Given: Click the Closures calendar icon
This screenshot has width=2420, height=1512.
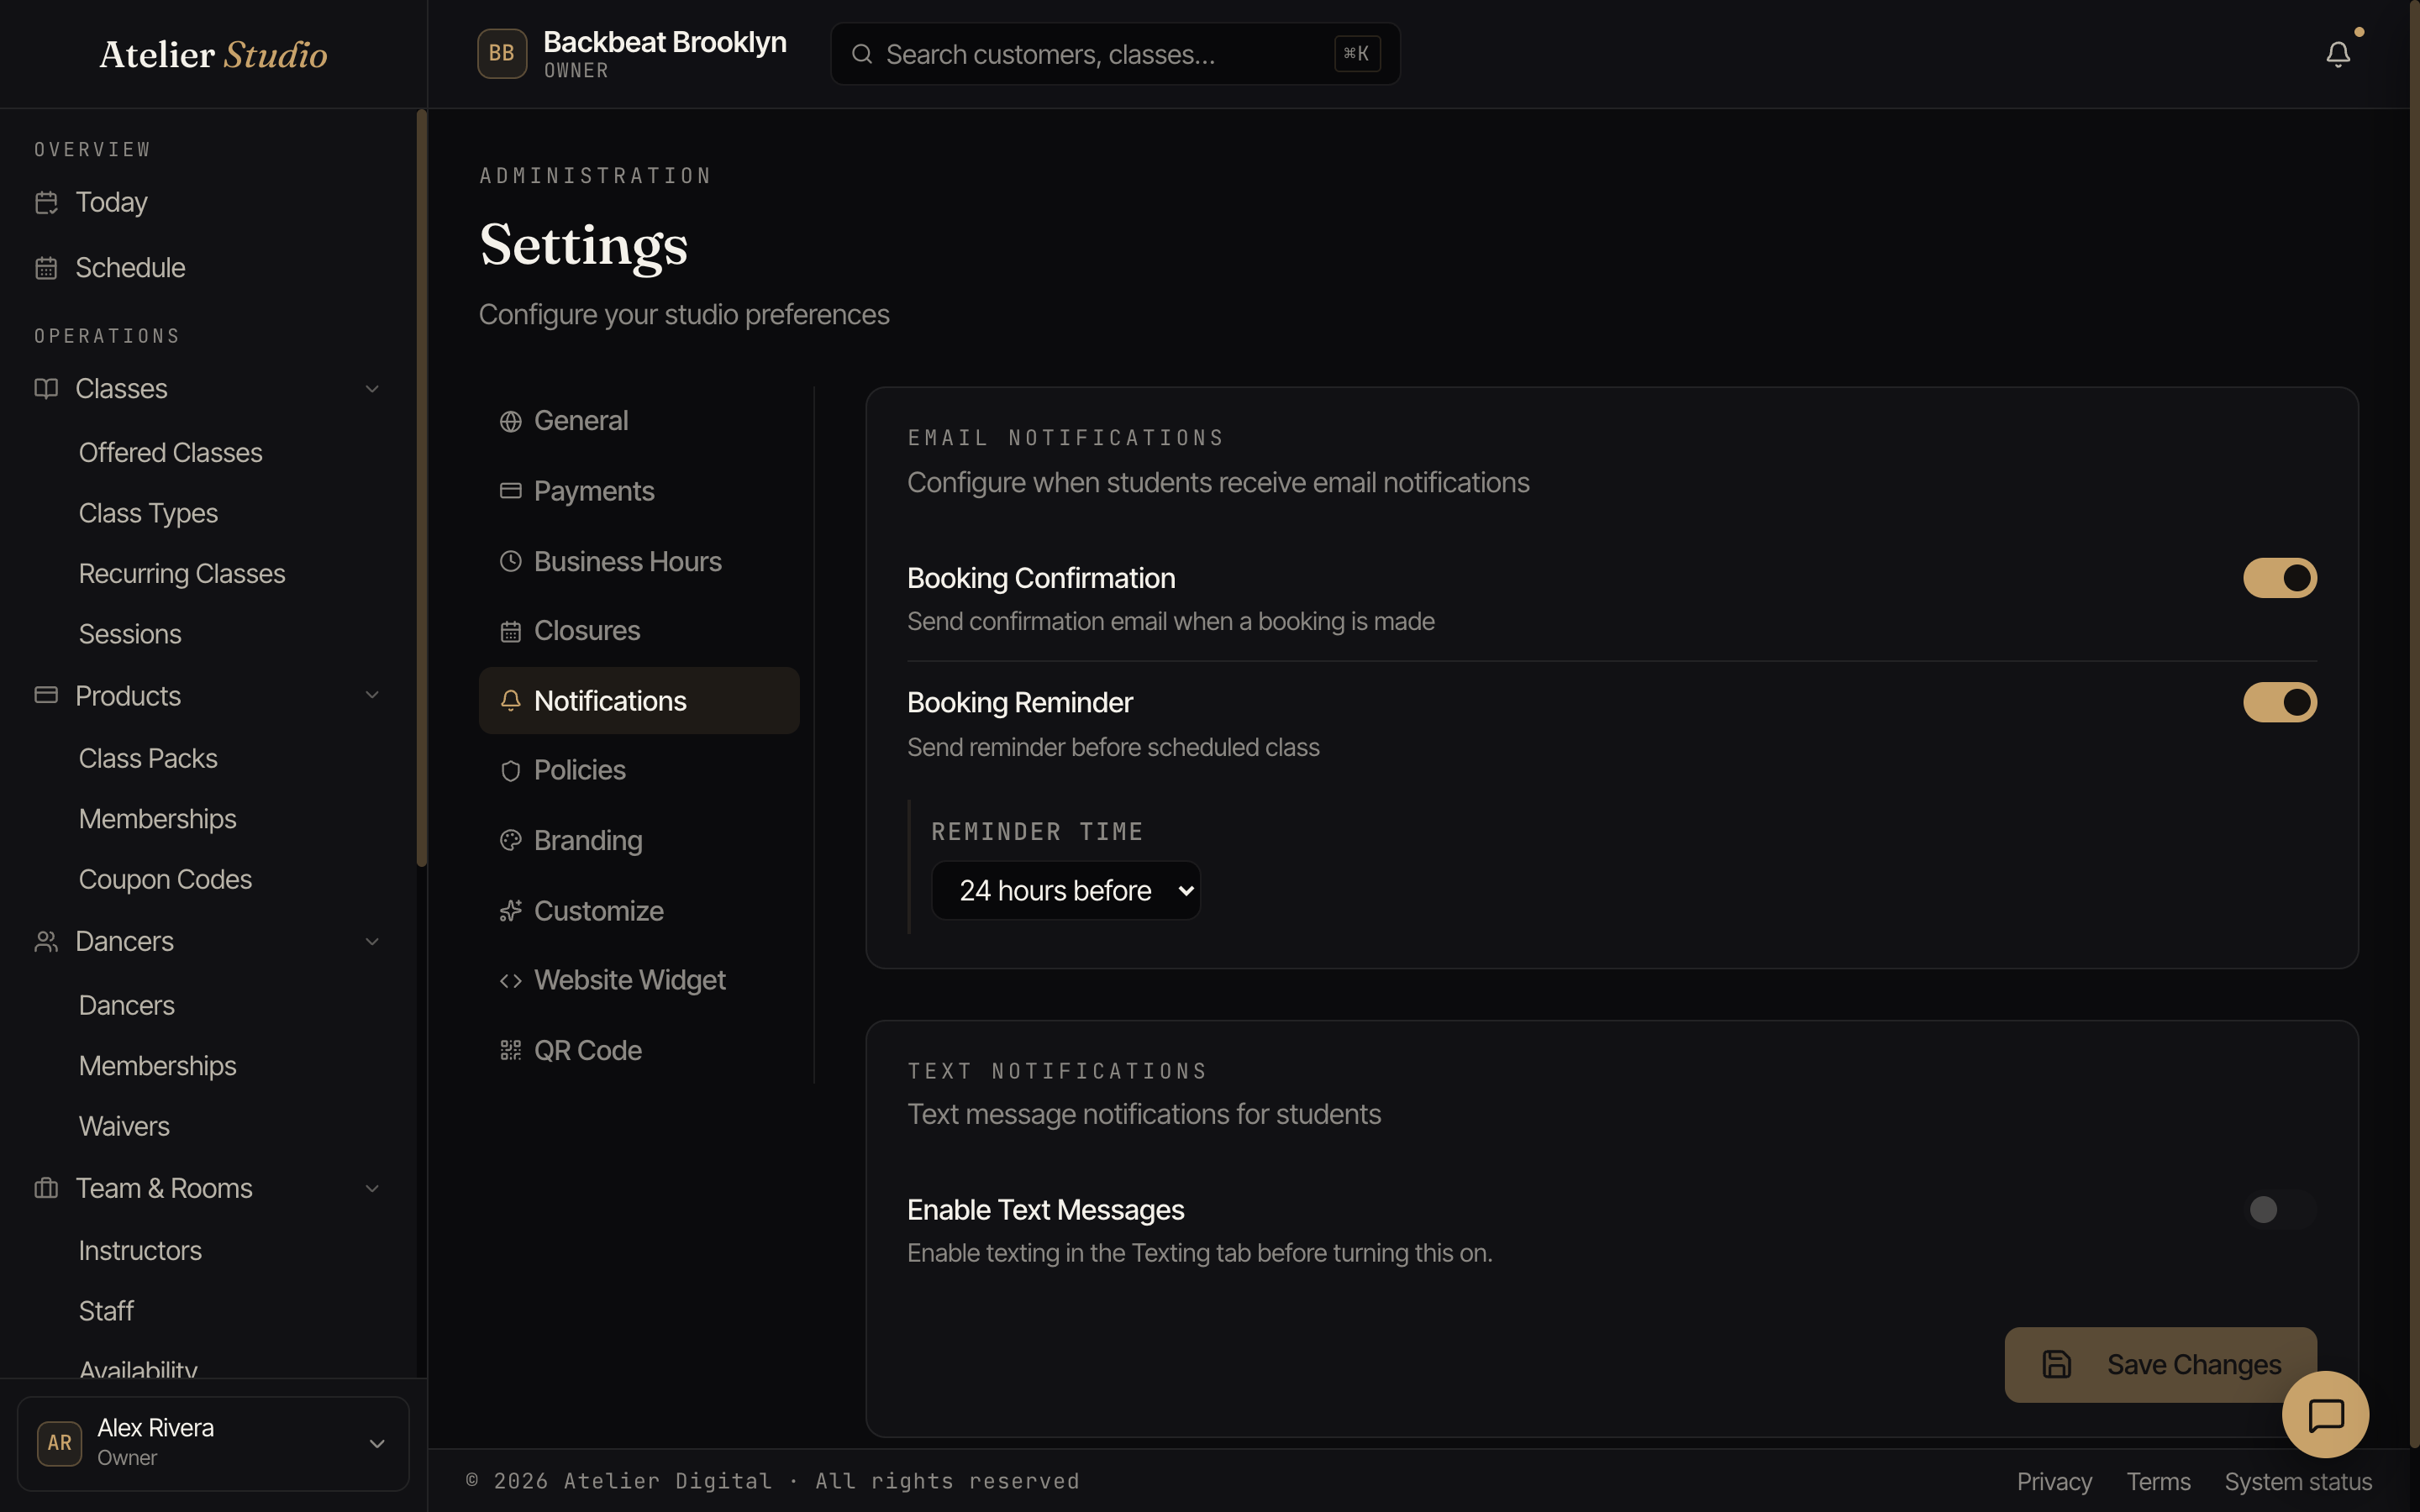Looking at the screenshot, I should (x=510, y=631).
